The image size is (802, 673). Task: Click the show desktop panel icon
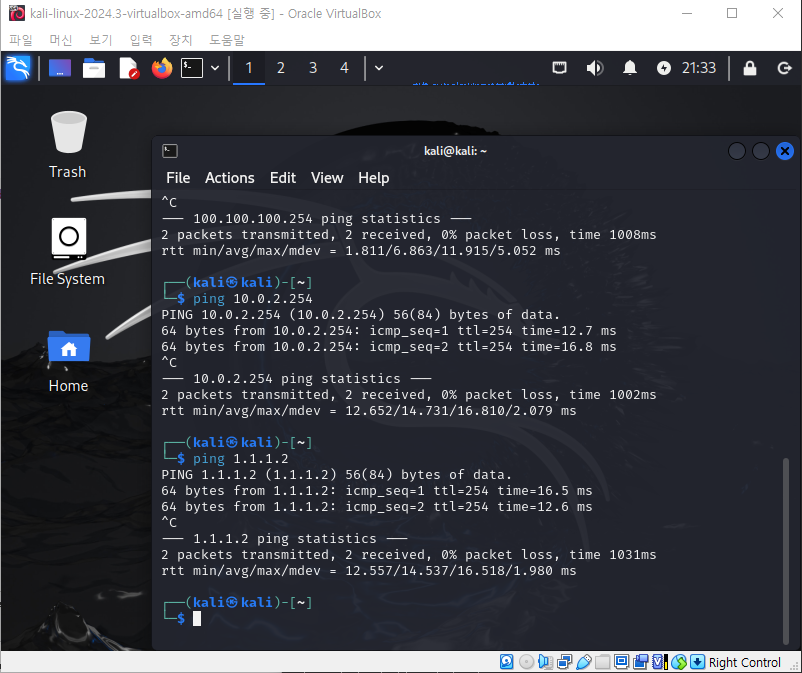coord(60,68)
